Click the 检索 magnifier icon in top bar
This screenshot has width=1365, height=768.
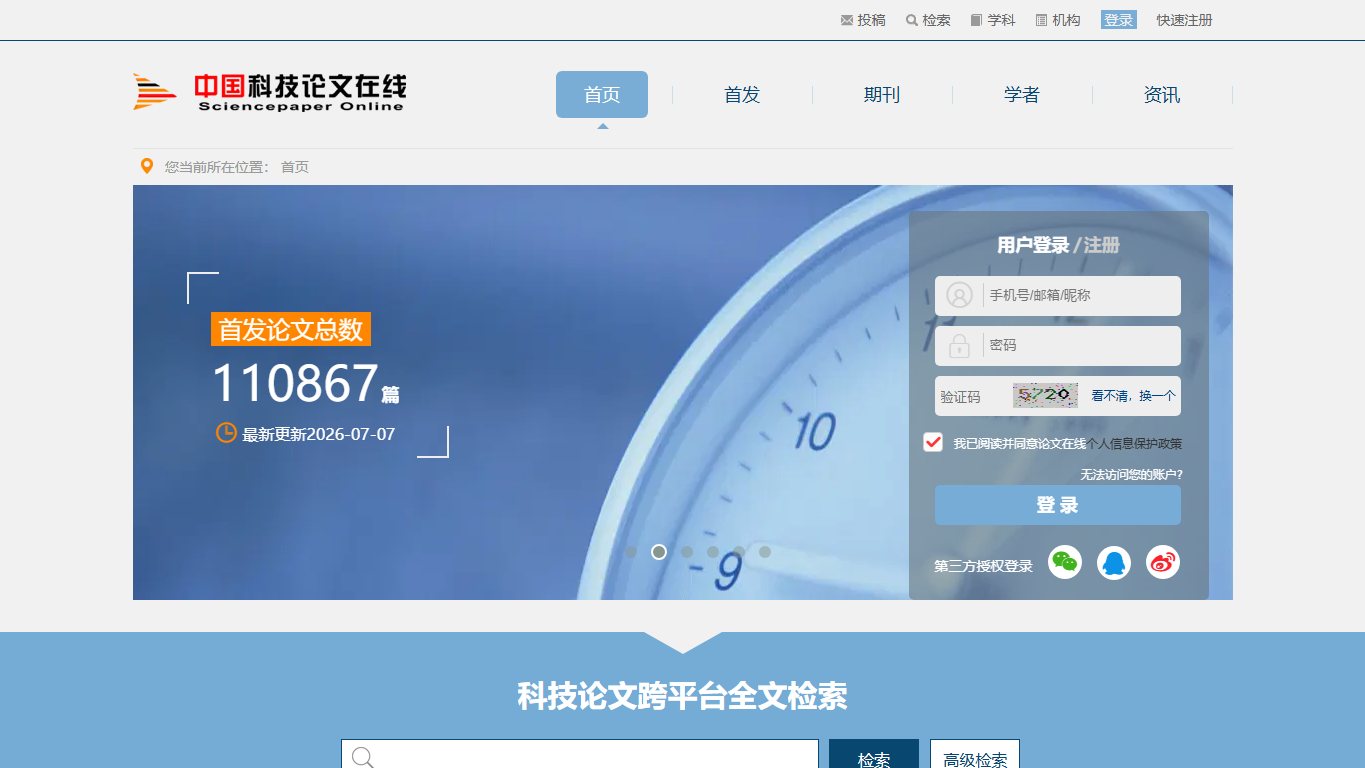[912, 20]
